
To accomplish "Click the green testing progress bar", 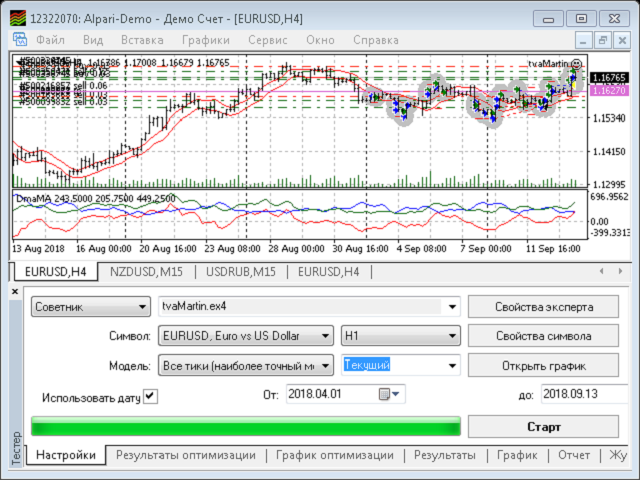I will point(246,426).
